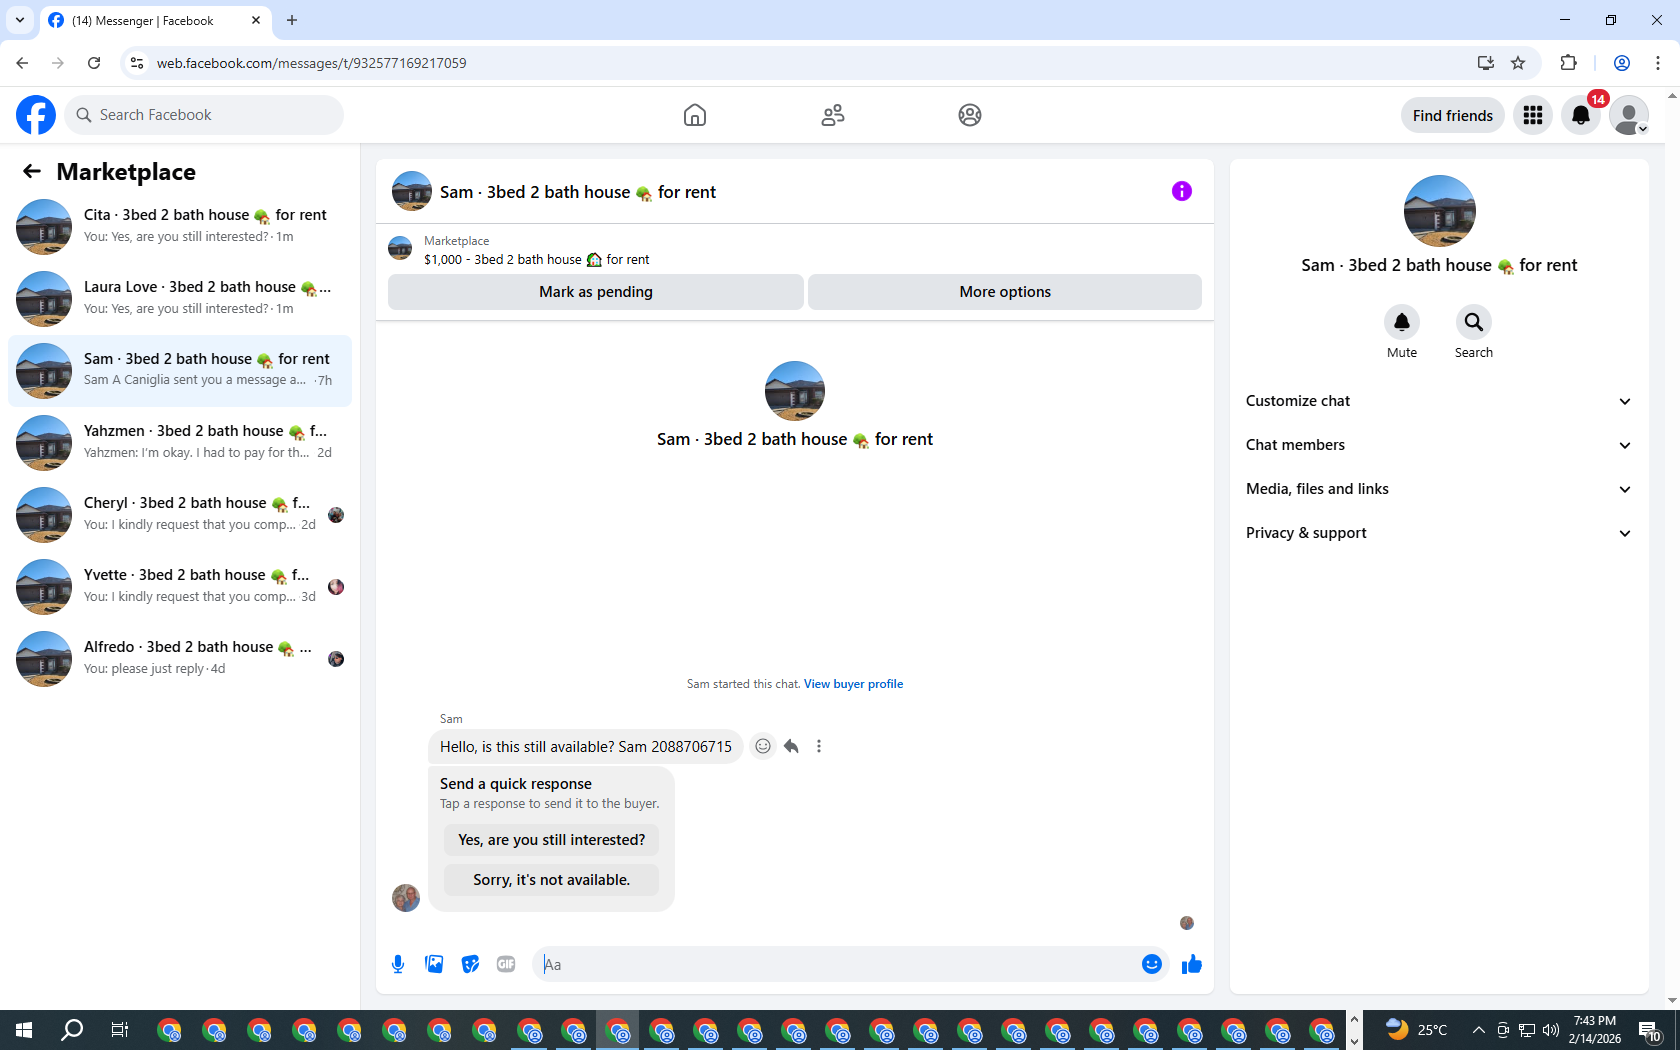Open Windows taskbar search

tap(72, 1030)
